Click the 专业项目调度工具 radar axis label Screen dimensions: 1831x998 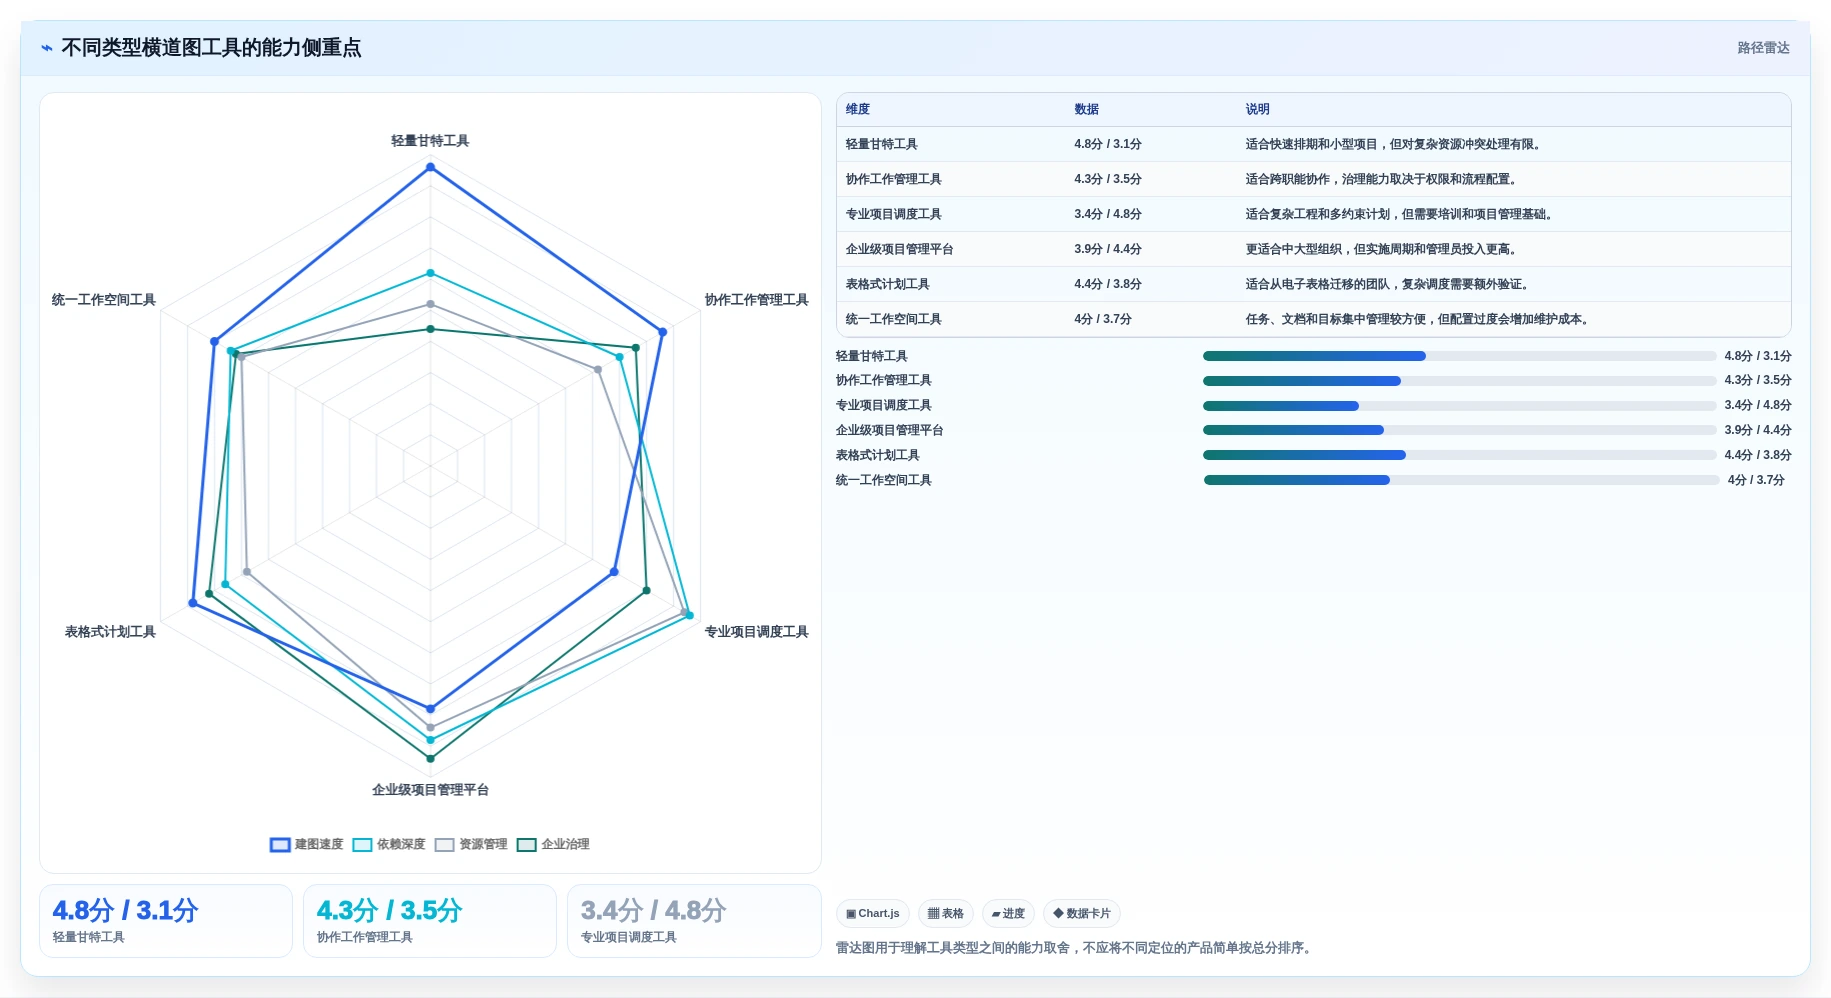[756, 632]
